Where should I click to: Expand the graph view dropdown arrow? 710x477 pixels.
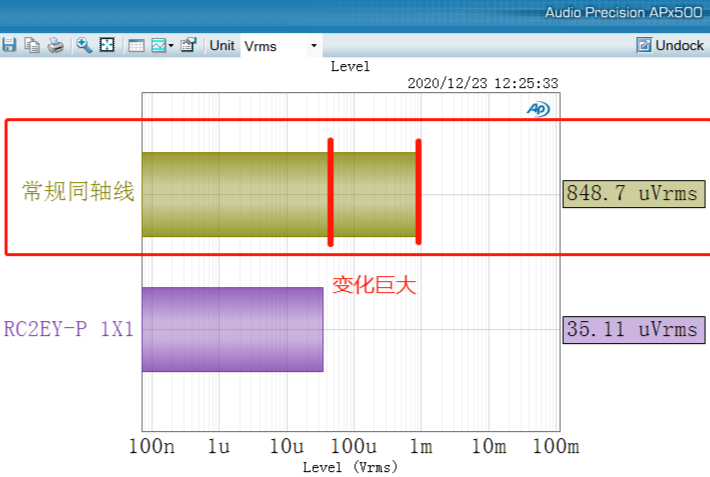[171, 45]
